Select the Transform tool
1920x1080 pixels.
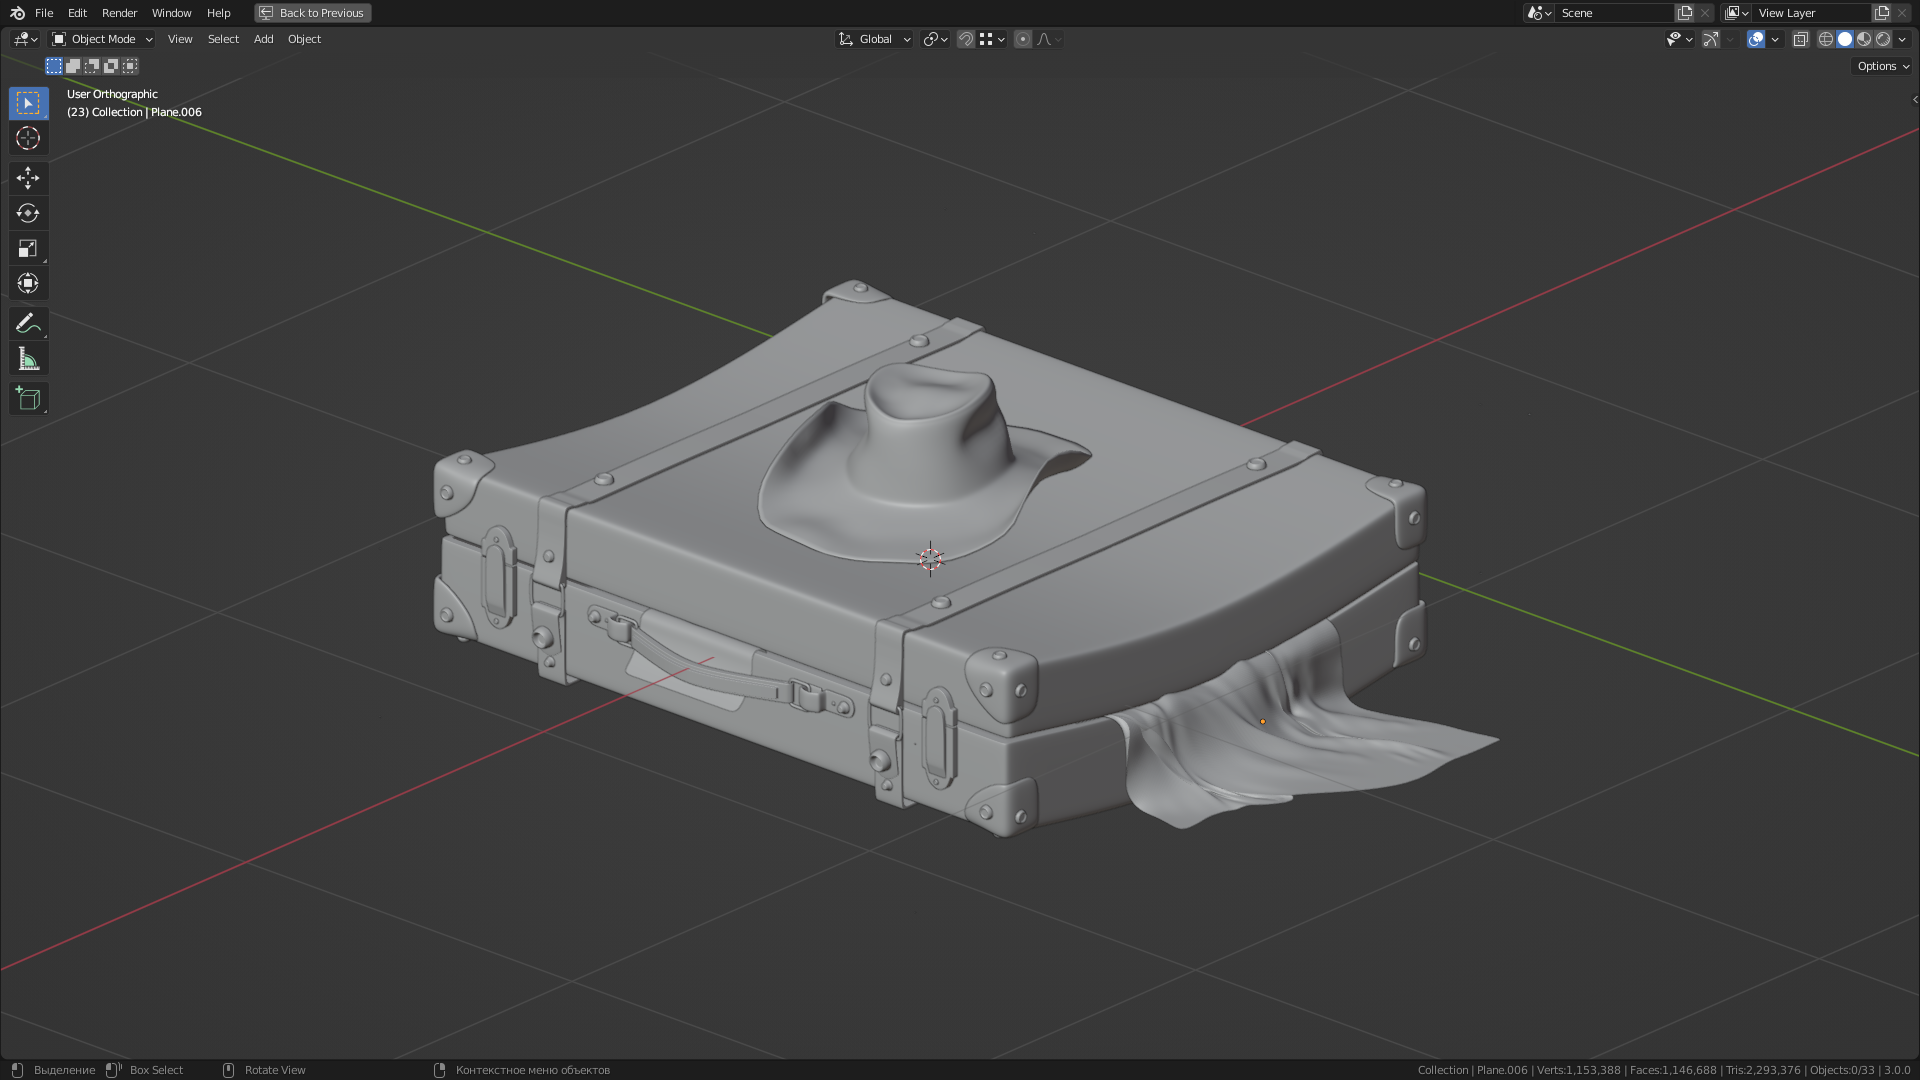tap(28, 283)
